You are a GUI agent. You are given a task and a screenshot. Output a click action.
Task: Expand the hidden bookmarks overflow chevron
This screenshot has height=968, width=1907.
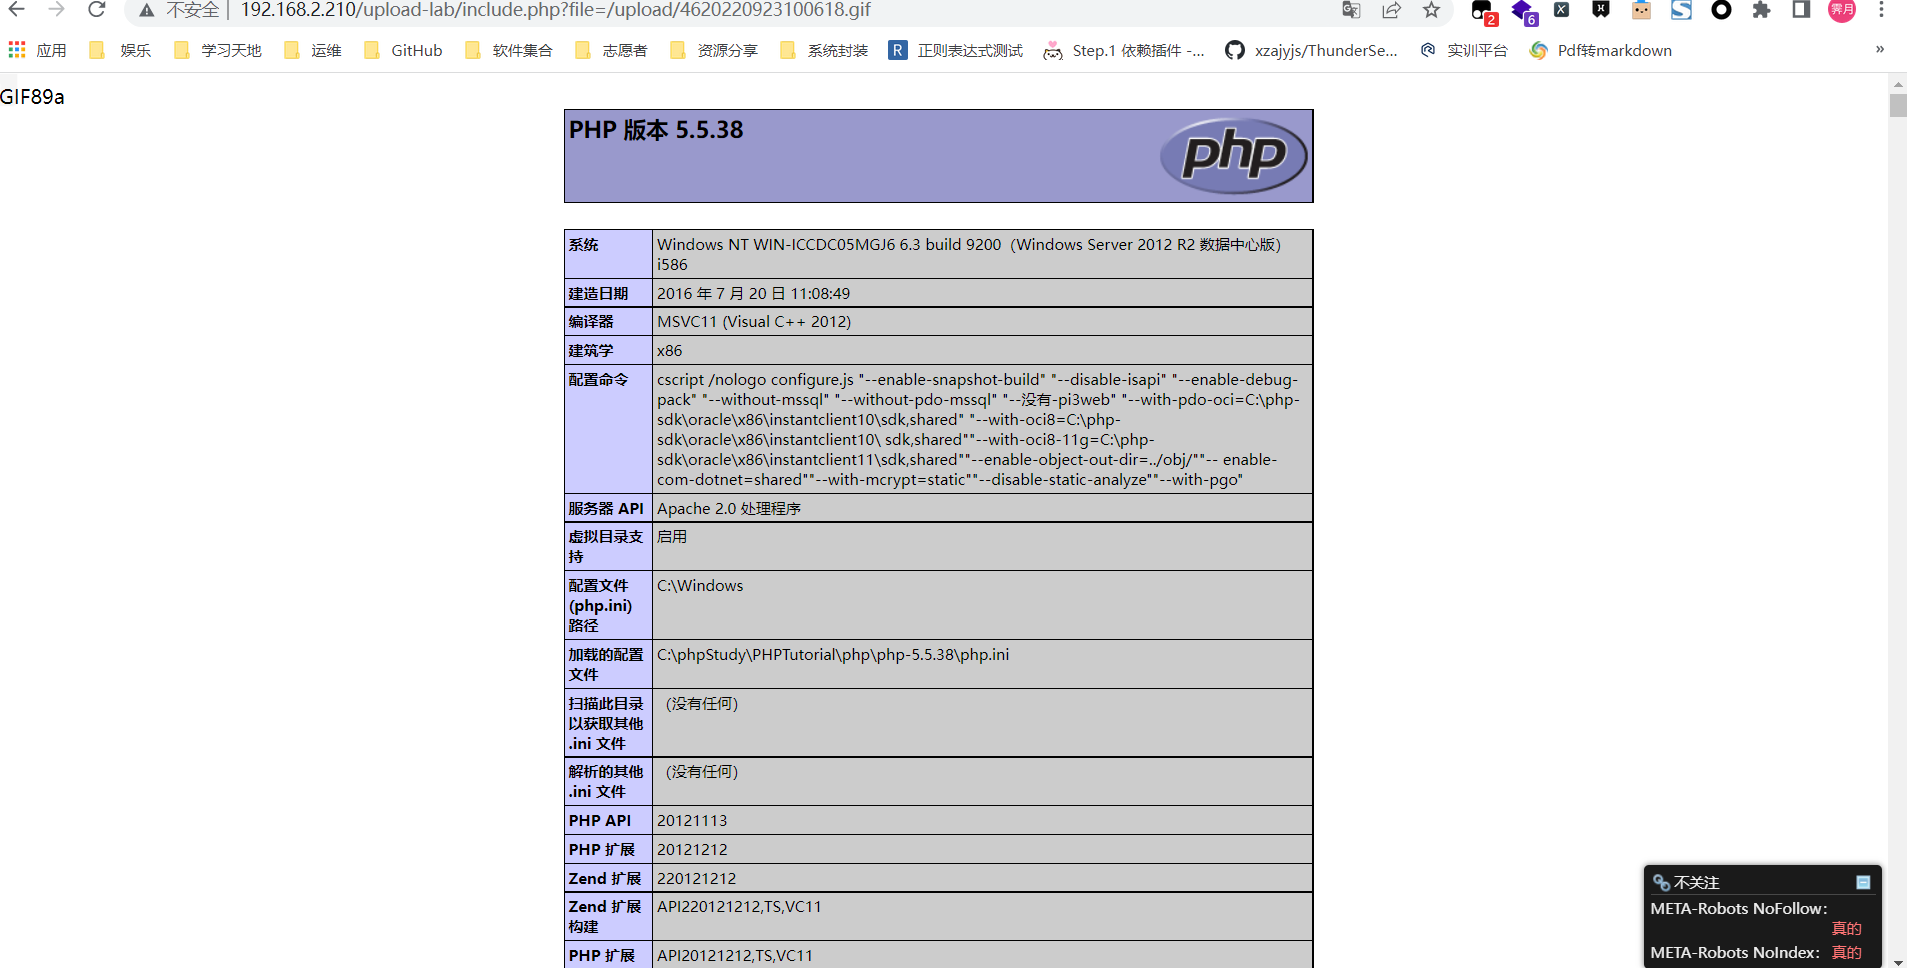point(1880,50)
